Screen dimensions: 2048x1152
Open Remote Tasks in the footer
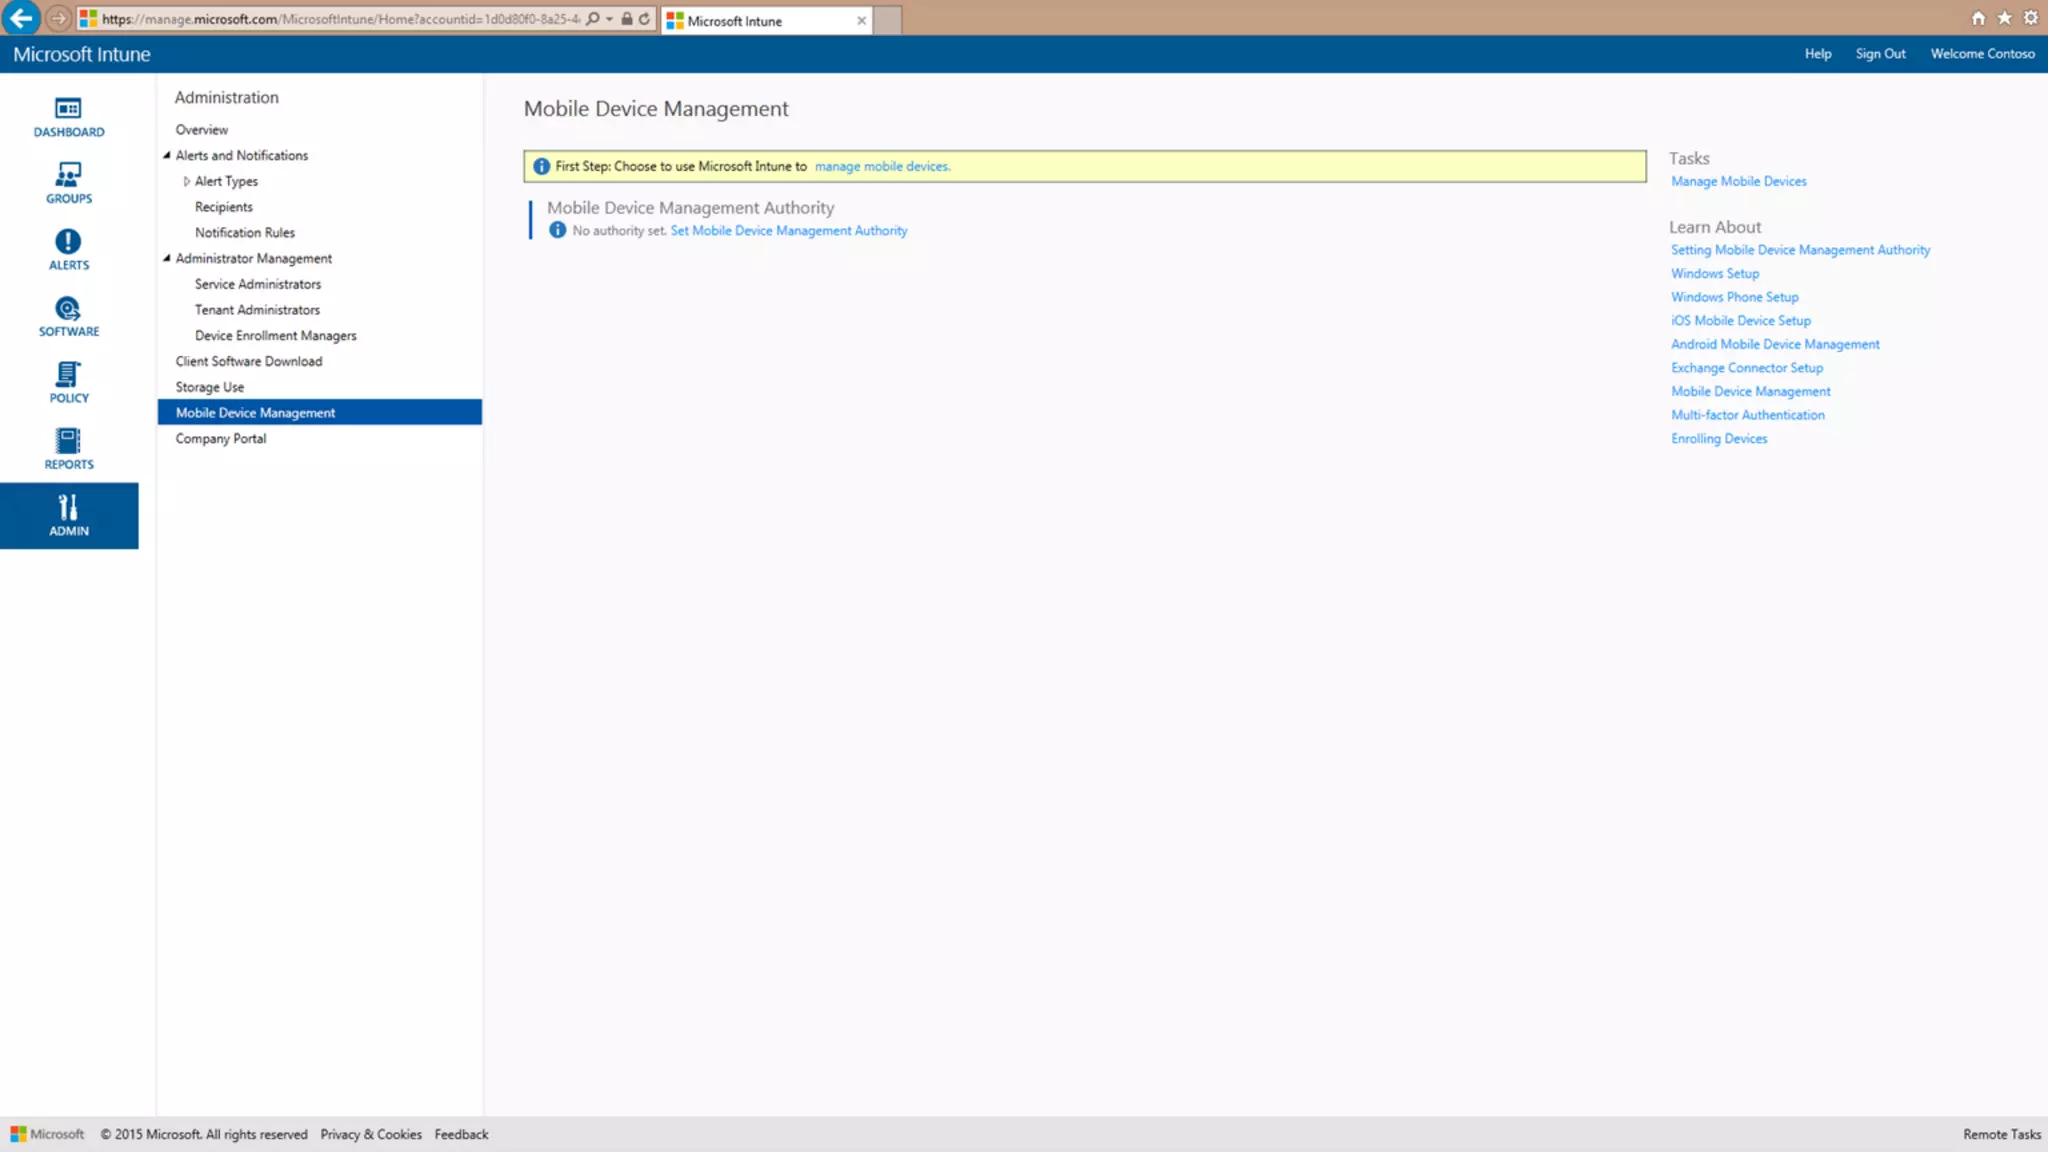coord(2001,1134)
